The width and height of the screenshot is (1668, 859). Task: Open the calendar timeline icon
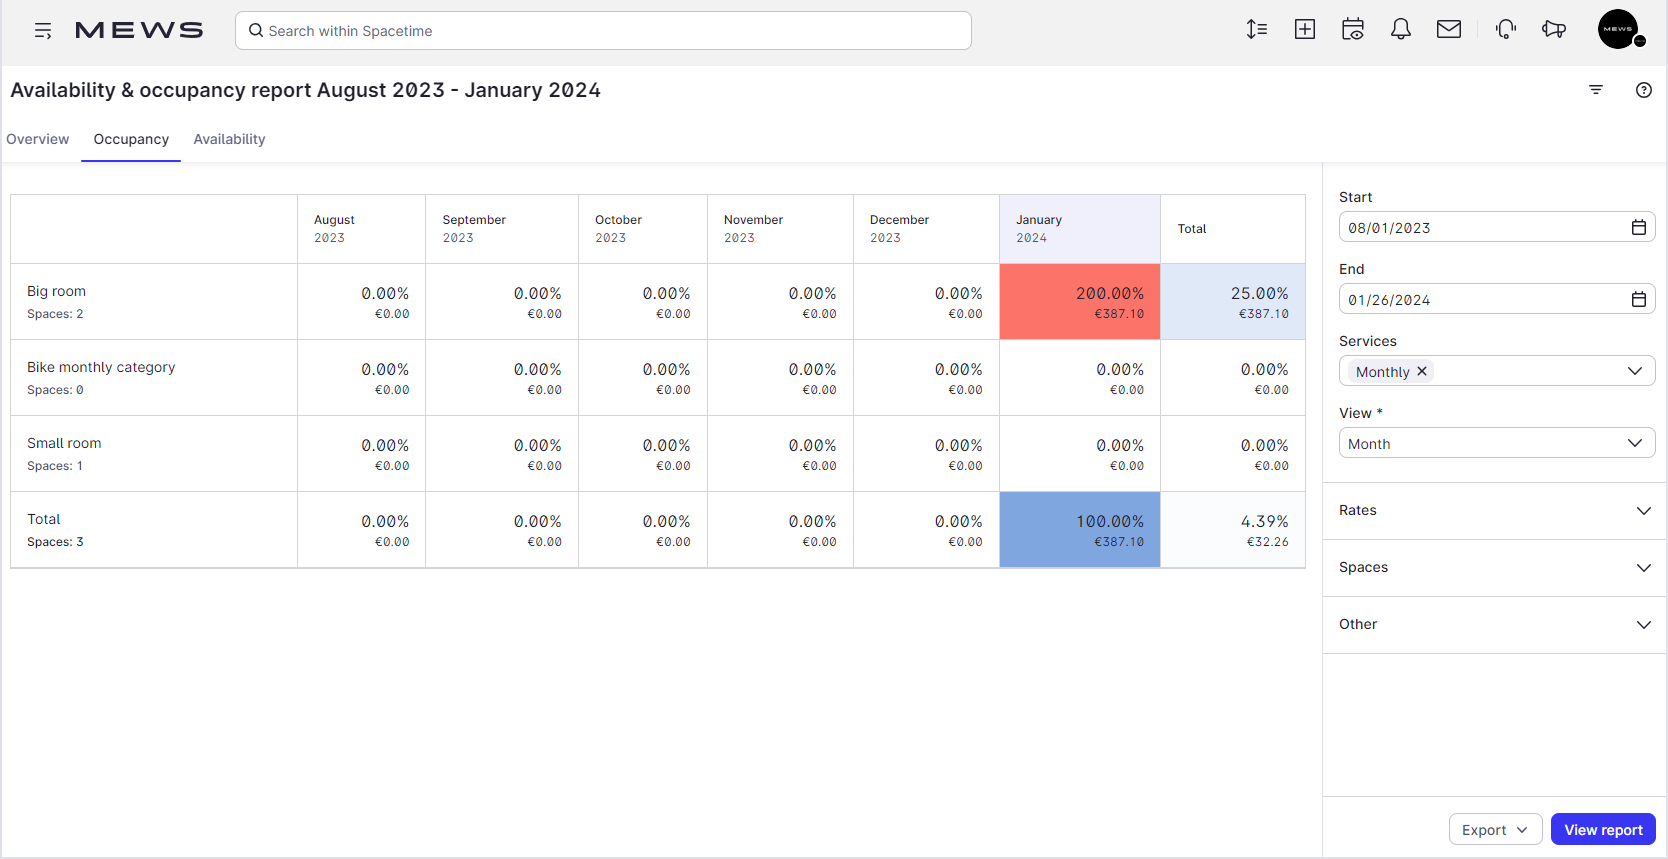click(x=1353, y=30)
